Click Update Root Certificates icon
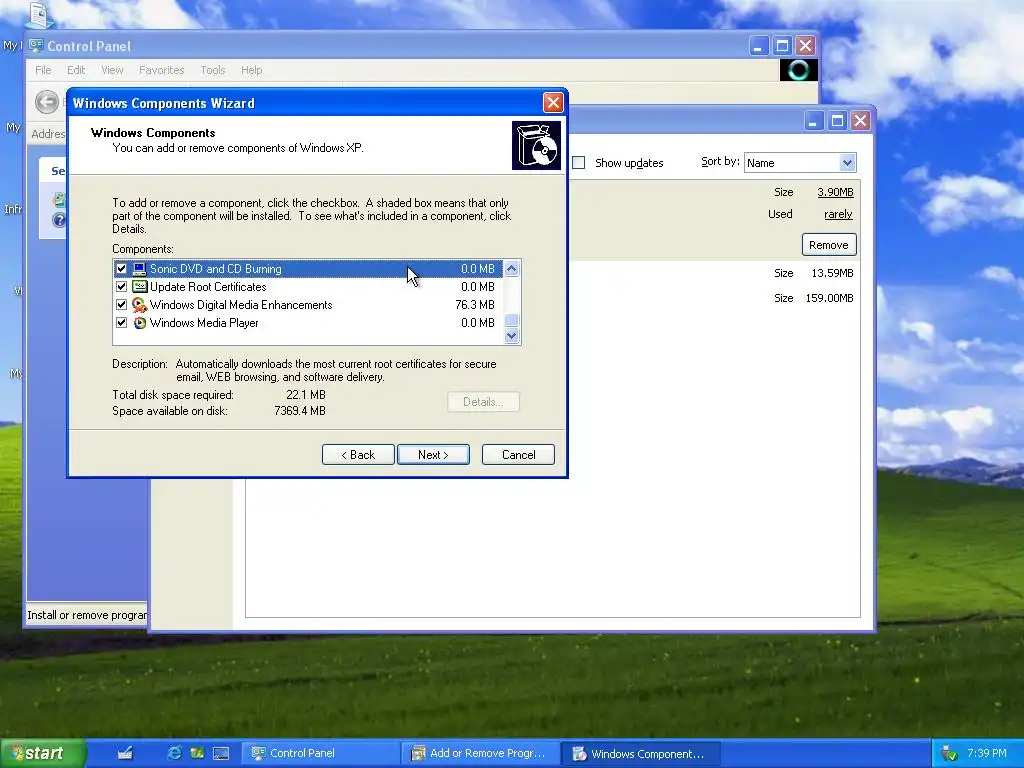 point(139,287)
